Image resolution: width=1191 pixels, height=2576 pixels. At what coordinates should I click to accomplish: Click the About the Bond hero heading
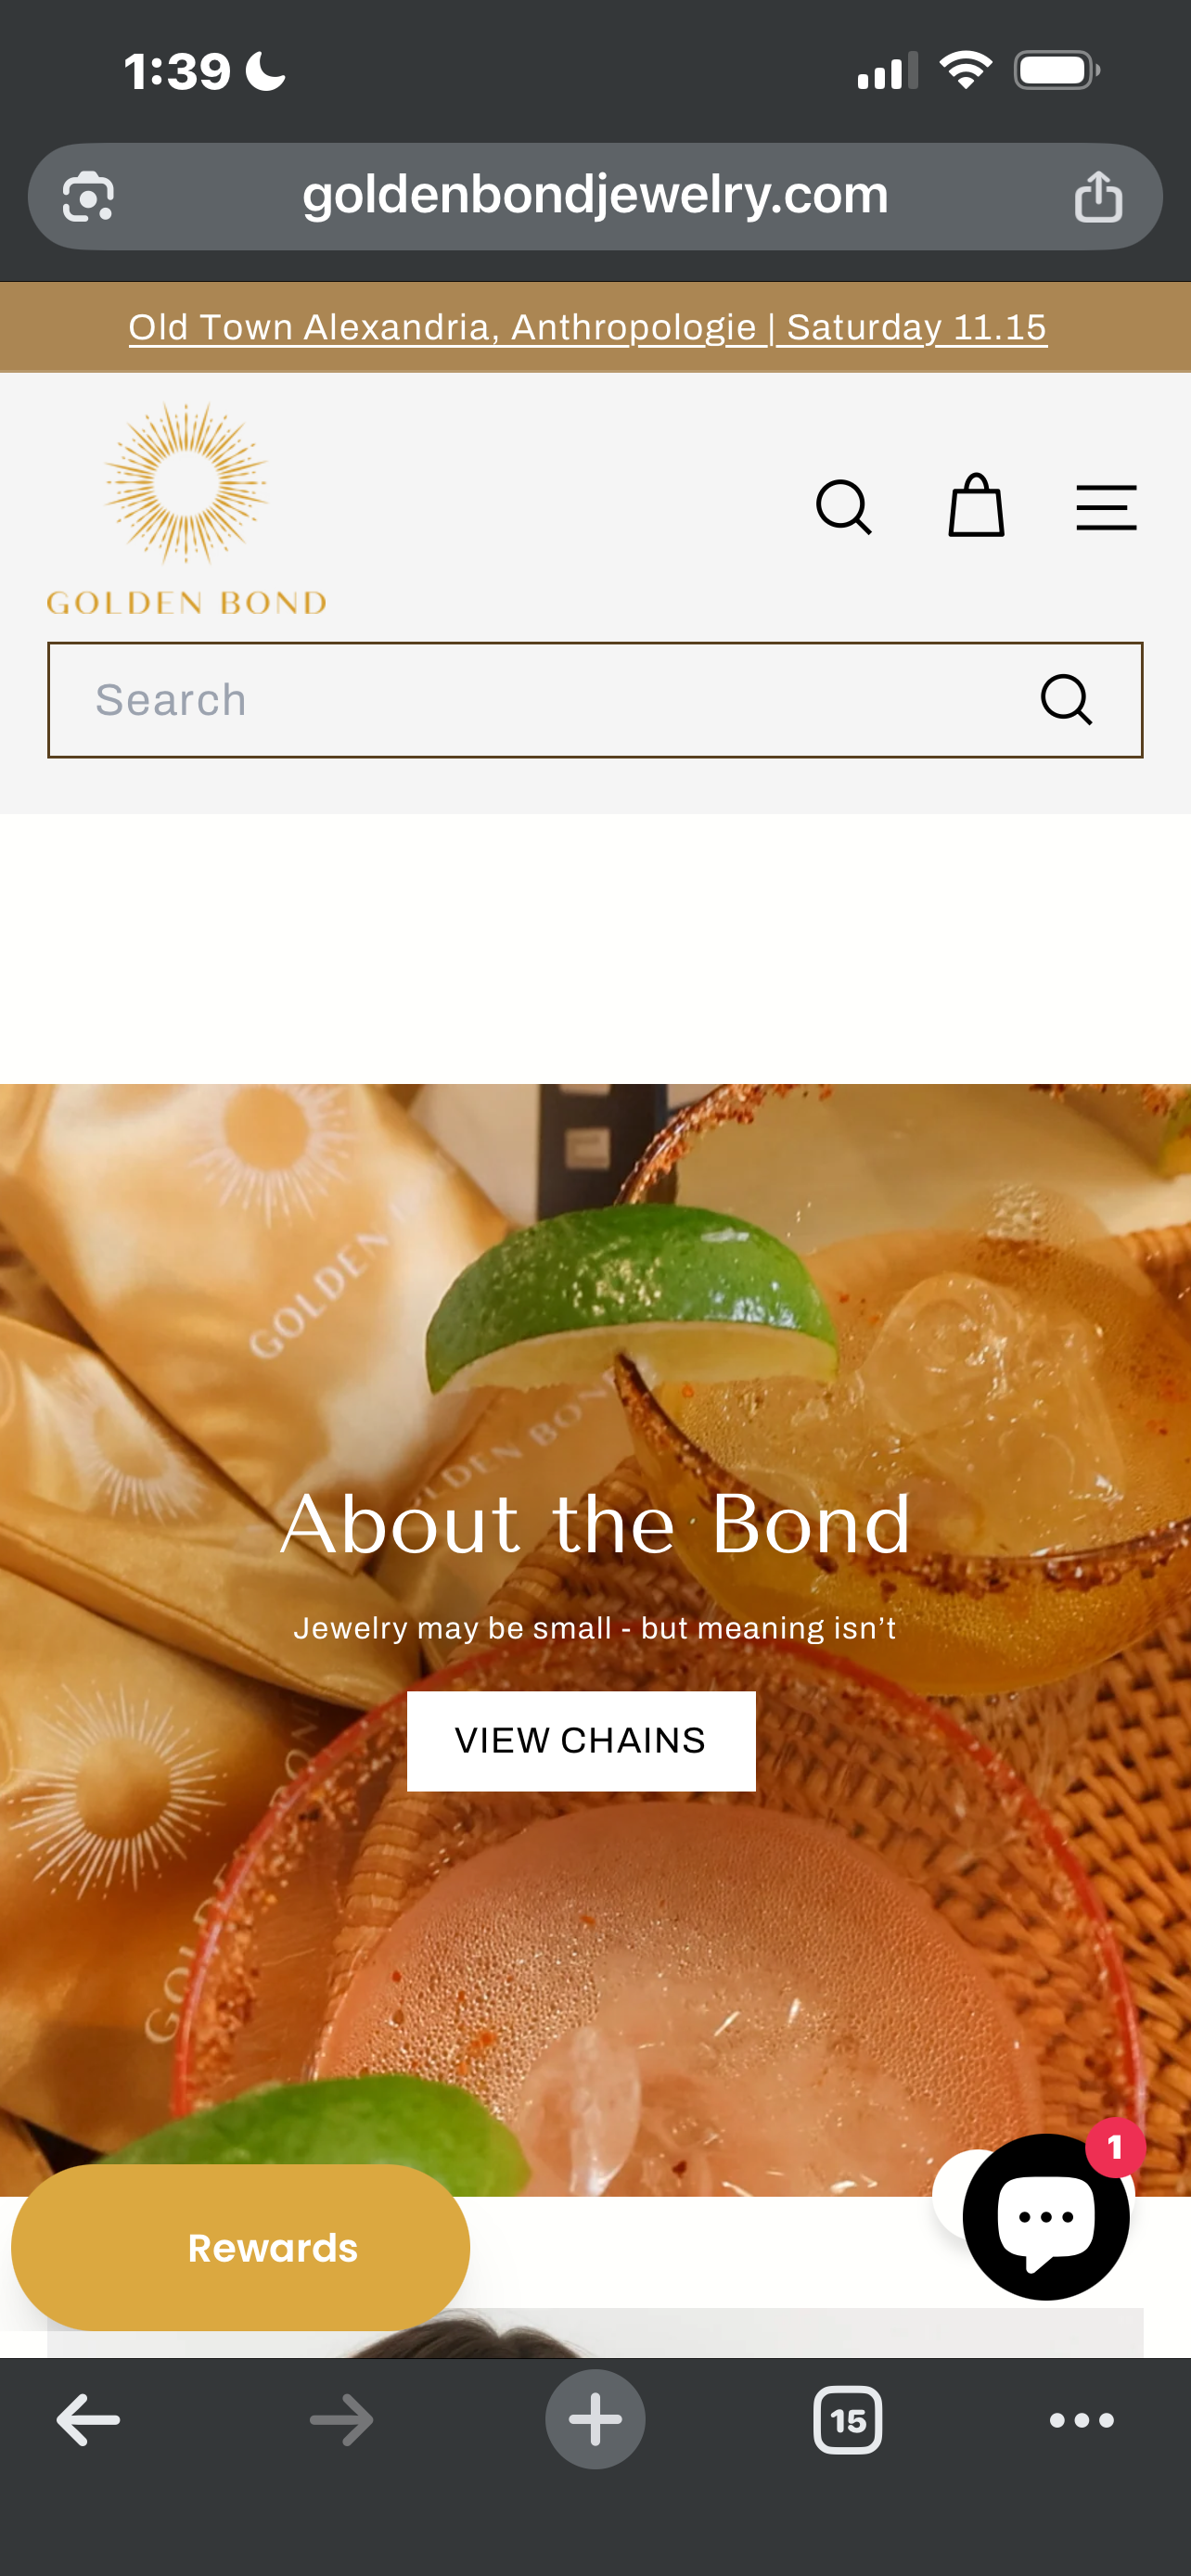tap(596, 1524)
